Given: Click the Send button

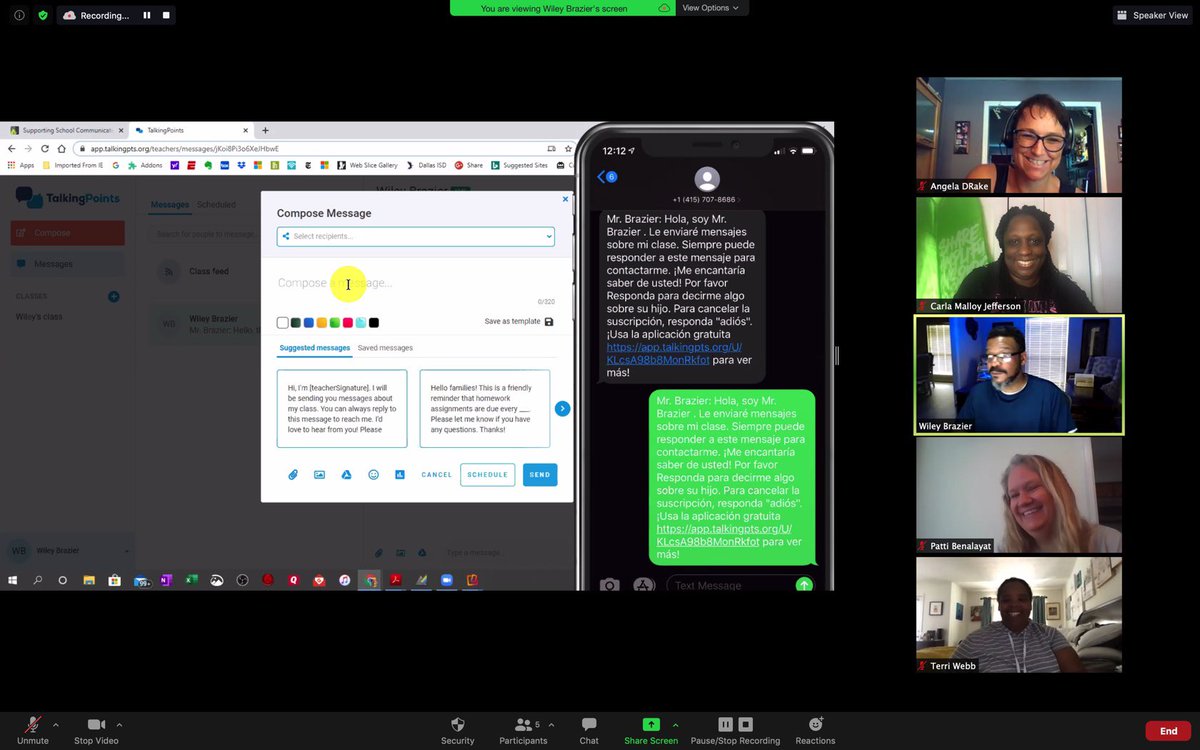Looking at the screenshot, I should point(540,474).
